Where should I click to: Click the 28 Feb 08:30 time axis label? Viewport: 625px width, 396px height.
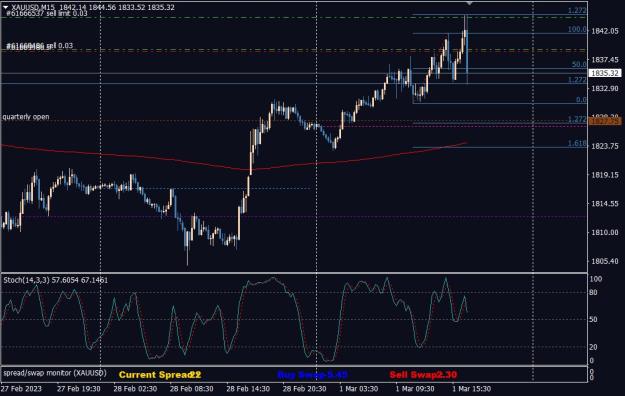tap(192, 388)
